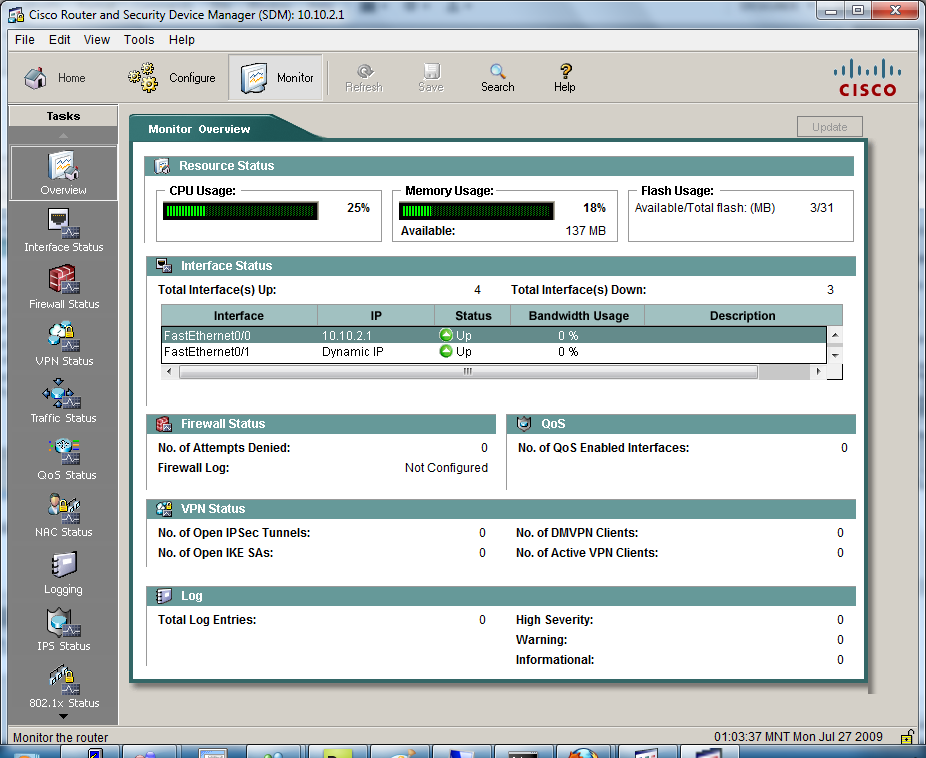This screenshot has width=926, height=758.
Task: Open the Edit menu
Action: point(60,40)
